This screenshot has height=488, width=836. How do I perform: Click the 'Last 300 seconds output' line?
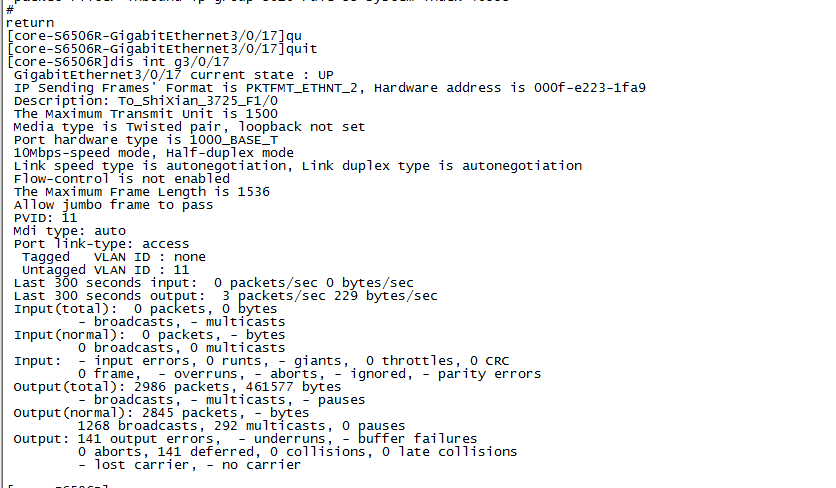click(225, 296)
